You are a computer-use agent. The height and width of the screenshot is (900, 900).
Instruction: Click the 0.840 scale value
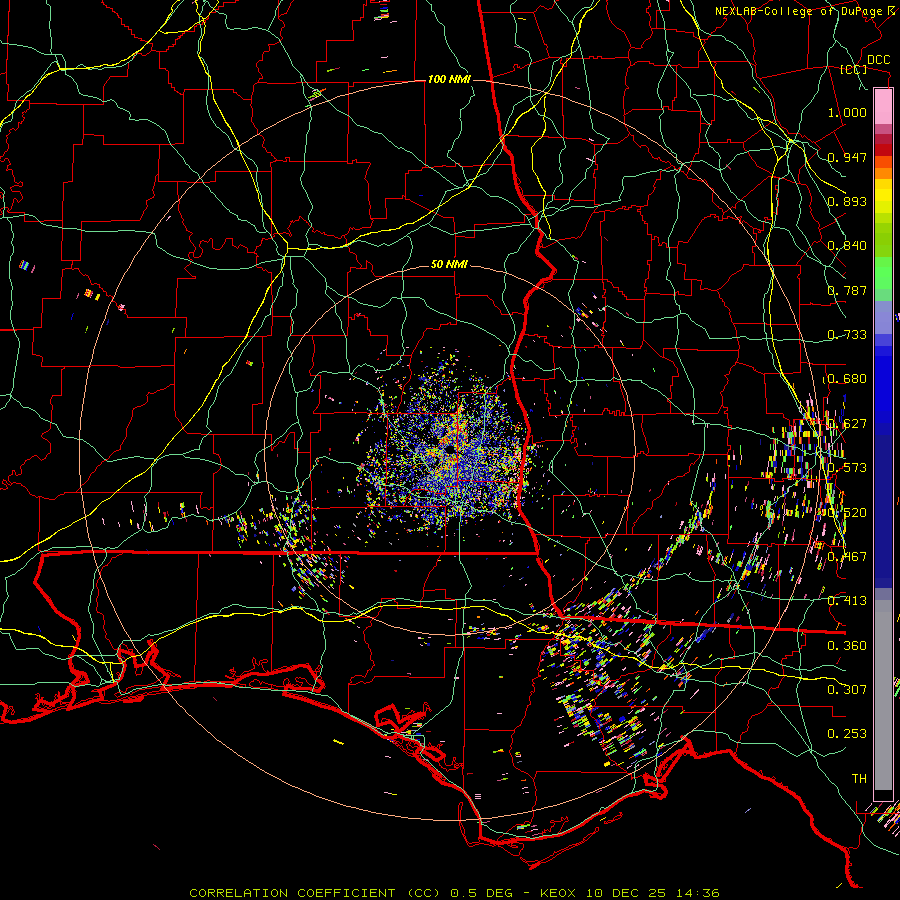(x=847, y=246)
